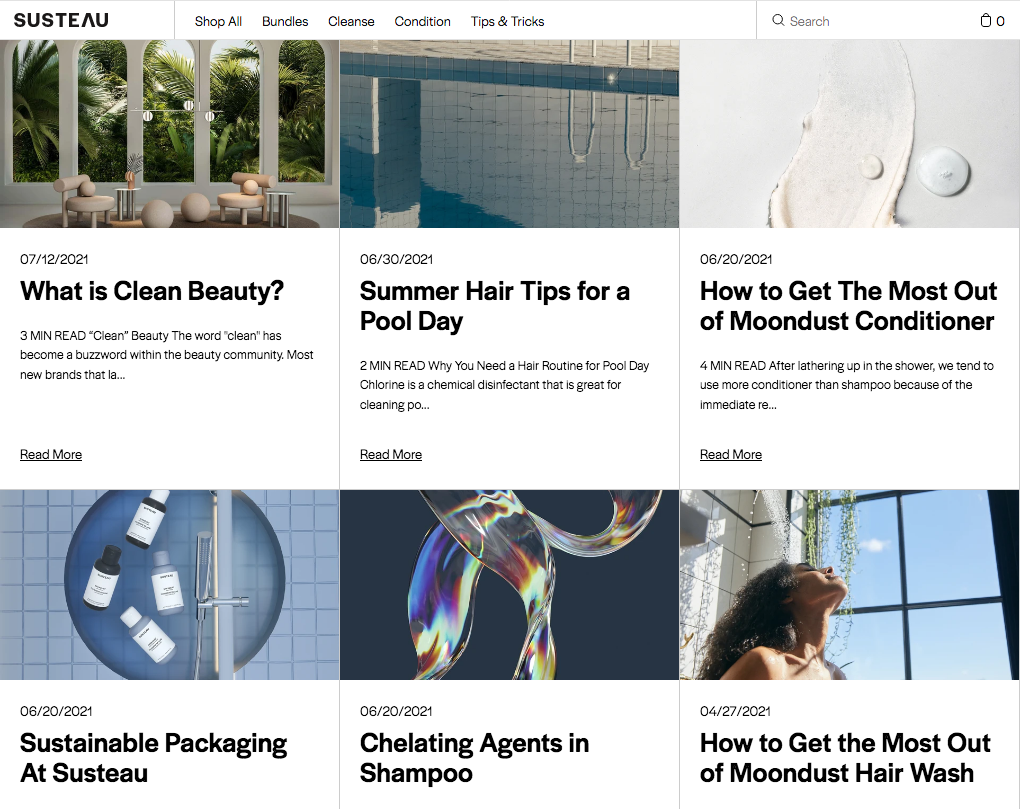Viewport: 1020px width, 809px height.
Task: Open Sustainable Packaging At Susteau title
Action: coord(153,758)
